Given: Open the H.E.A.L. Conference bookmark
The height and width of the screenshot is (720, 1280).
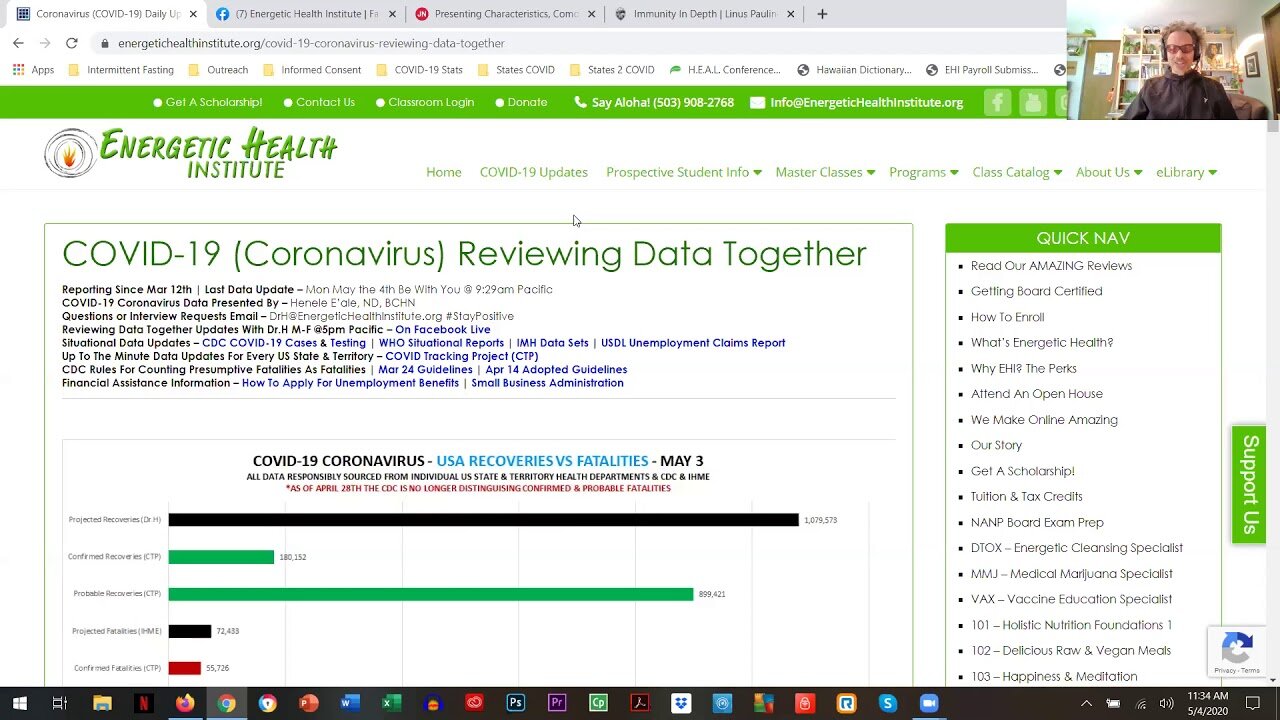Looking at the screenshot, I should tap(725, 70).
